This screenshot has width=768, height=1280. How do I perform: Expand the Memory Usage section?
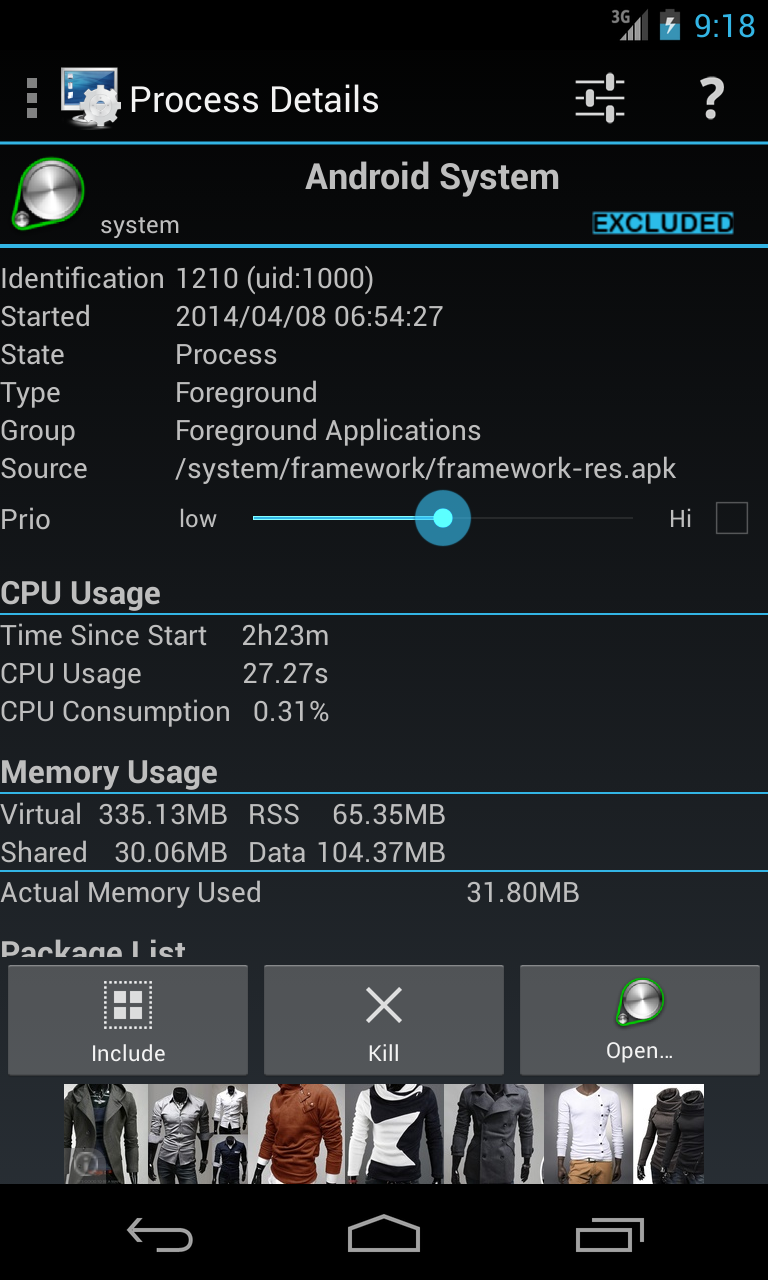pyautogui.click(x=110, y=771)
